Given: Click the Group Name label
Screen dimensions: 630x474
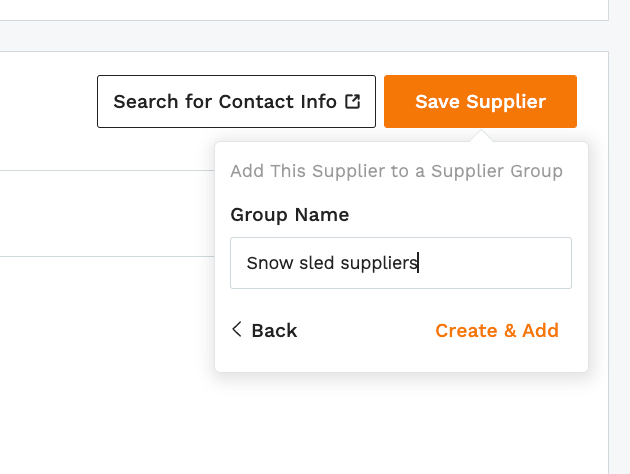Looking at the screenshot, I should click(x=289, y=215).
